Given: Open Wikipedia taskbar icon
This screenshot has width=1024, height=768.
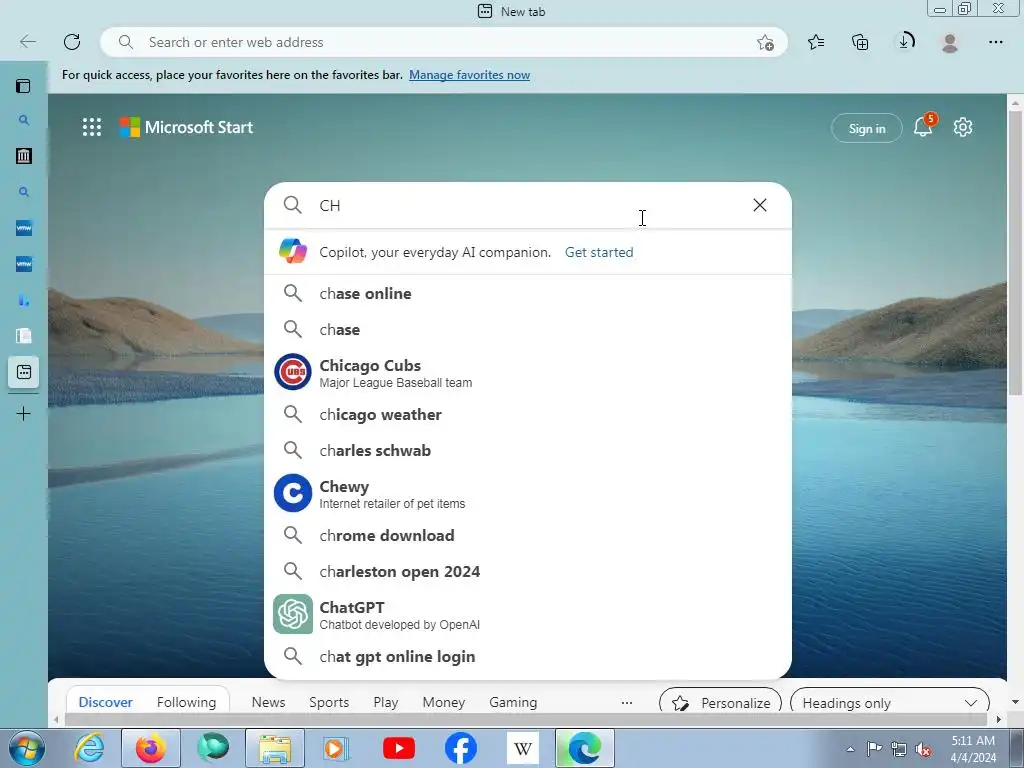Looking at the screenshot, I should pyautogui.click(x=522, y=748).
